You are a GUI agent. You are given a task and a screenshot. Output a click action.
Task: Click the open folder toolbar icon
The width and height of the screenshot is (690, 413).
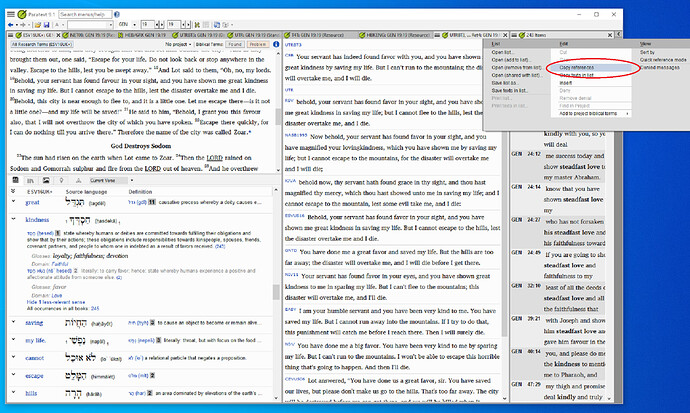point(37,25)
